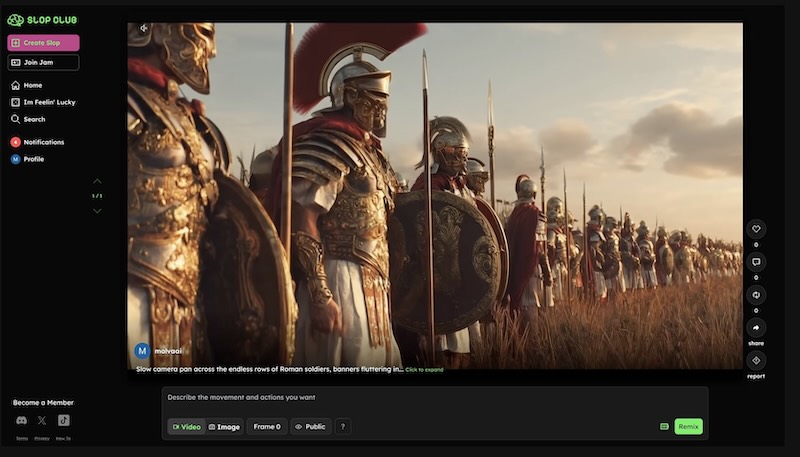Screen dimensions: 800x457
Task: Open Profile in the sidebar
Action: point(28,159)
